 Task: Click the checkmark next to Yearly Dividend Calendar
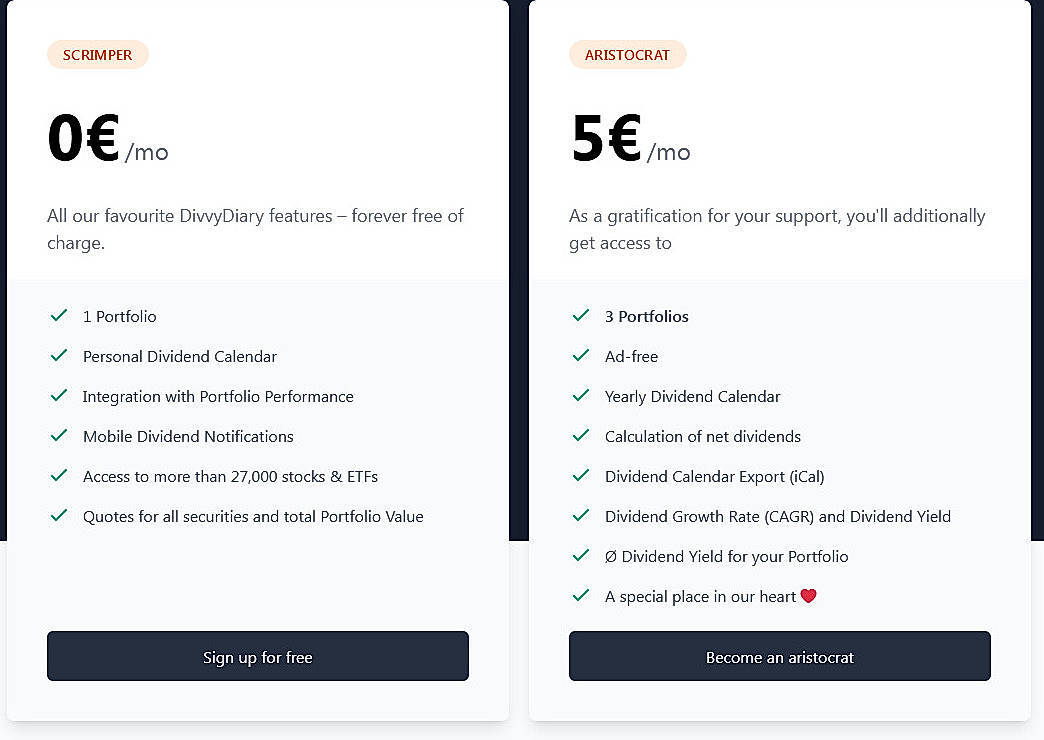pos(581,396)
